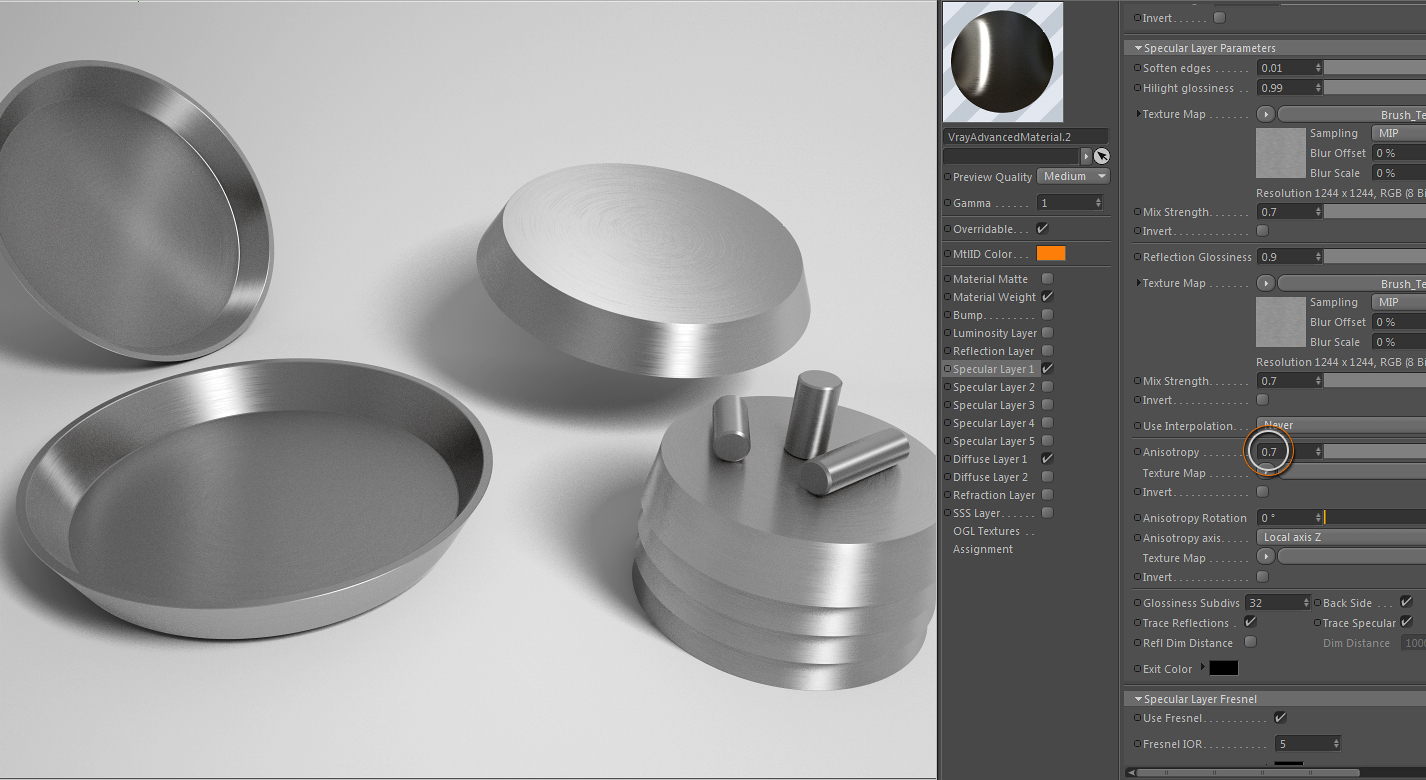1426x780 pixels.
Task: Open the Anisotropy axis dropdown
Action: click(1341, 537)
